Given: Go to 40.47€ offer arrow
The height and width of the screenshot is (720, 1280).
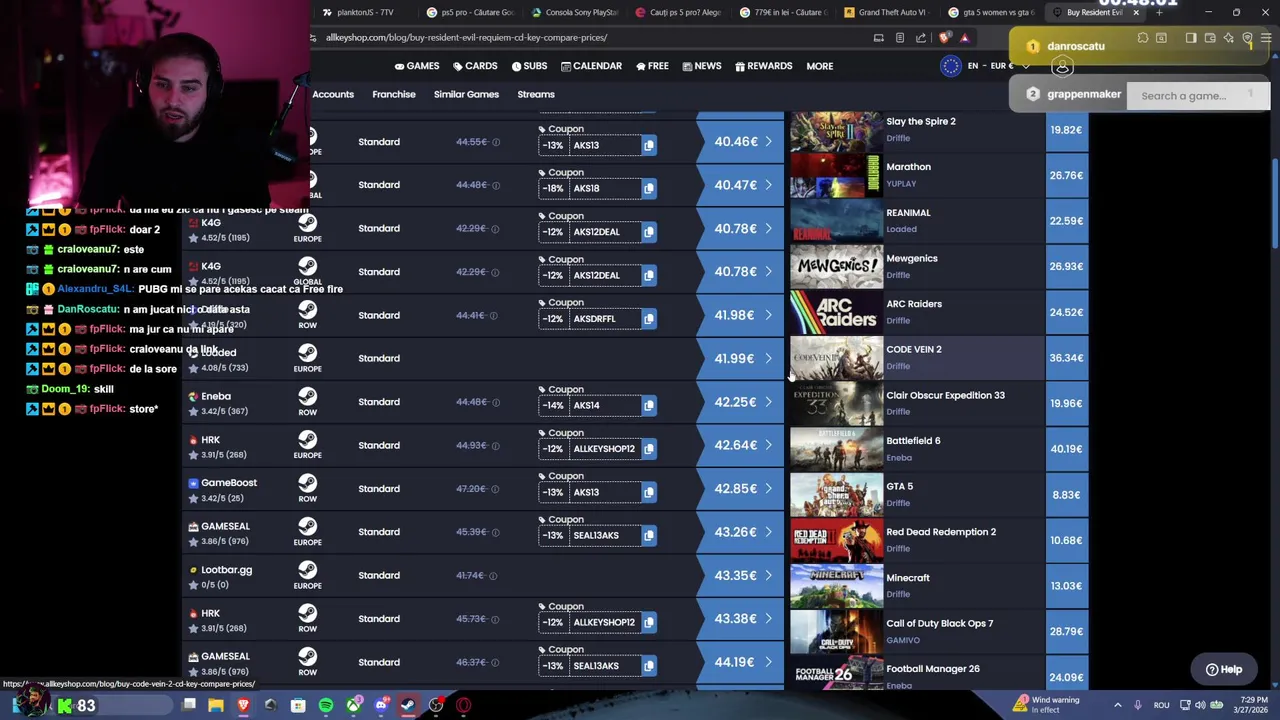Looking at the screenshot, I should [x=768, y=185].
